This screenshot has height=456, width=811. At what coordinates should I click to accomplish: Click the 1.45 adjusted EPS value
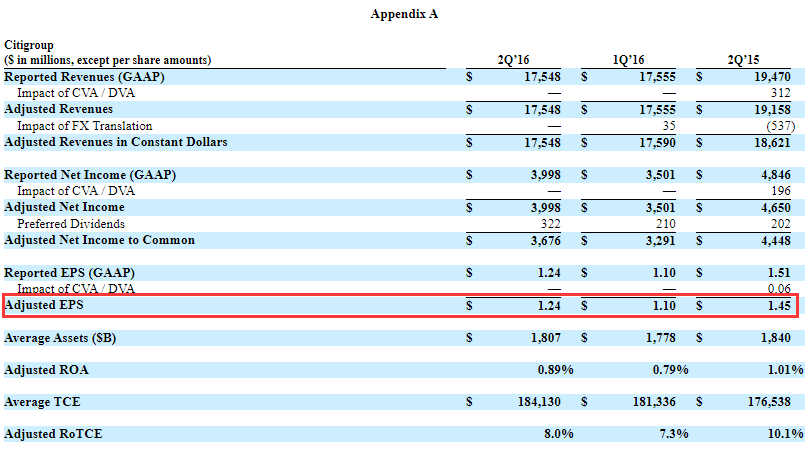(x=779, y=306)
